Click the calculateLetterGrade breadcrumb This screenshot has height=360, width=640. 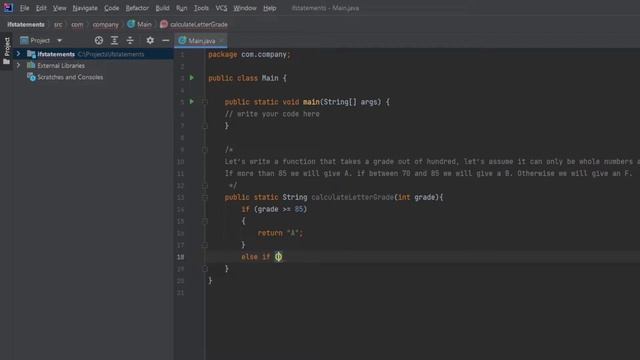point(194,24)
